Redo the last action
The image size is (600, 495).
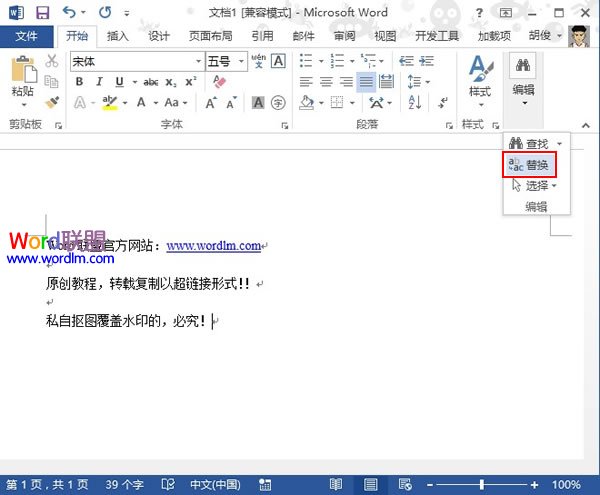tap(105, 13)
